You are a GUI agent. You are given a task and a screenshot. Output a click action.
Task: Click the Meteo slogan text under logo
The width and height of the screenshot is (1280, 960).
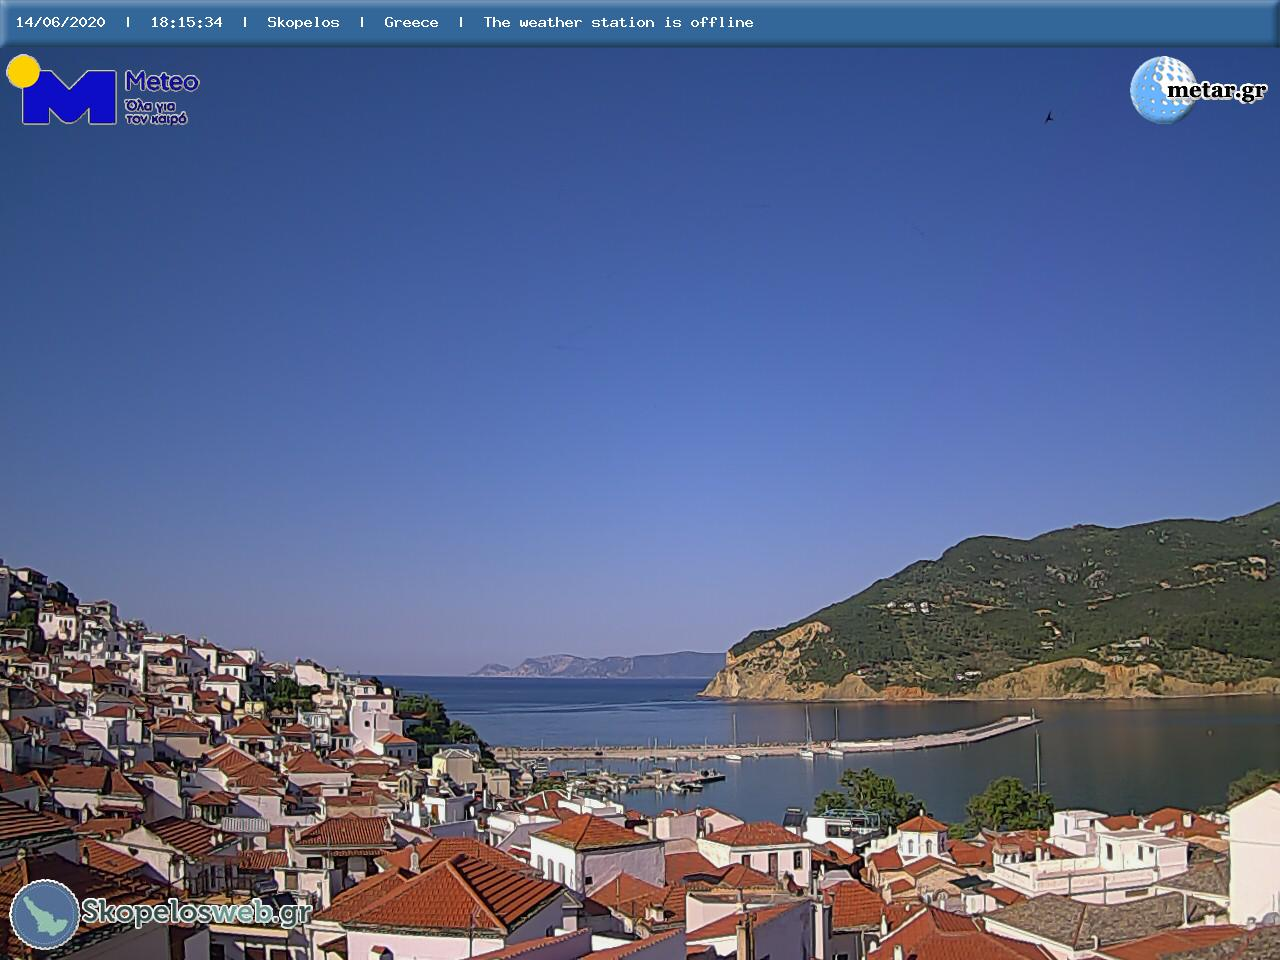pos(157,111)
